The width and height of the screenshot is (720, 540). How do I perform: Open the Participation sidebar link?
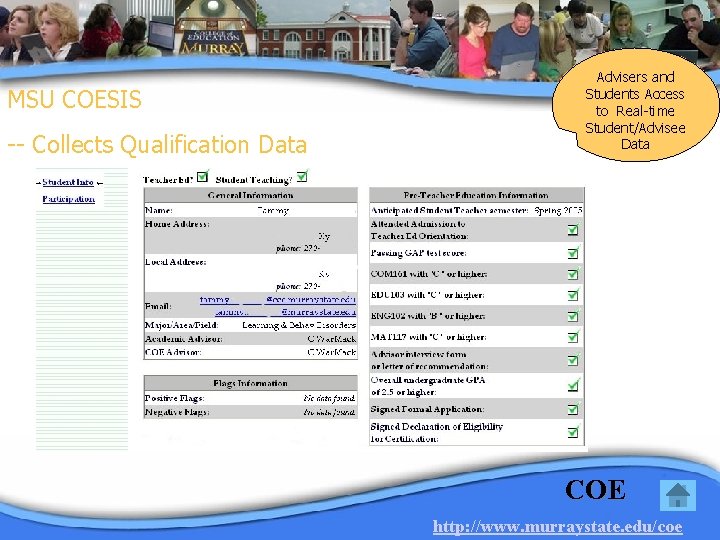coord(68,199)
